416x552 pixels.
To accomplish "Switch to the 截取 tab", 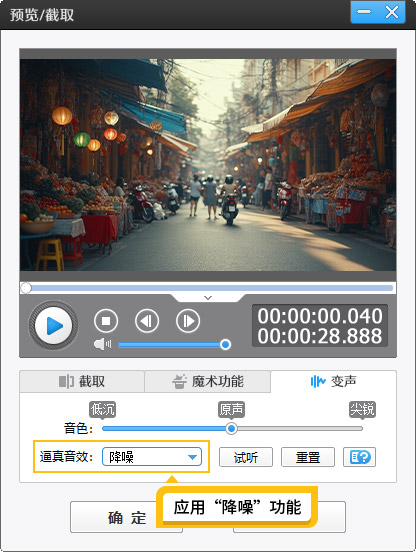I will 82,381.
